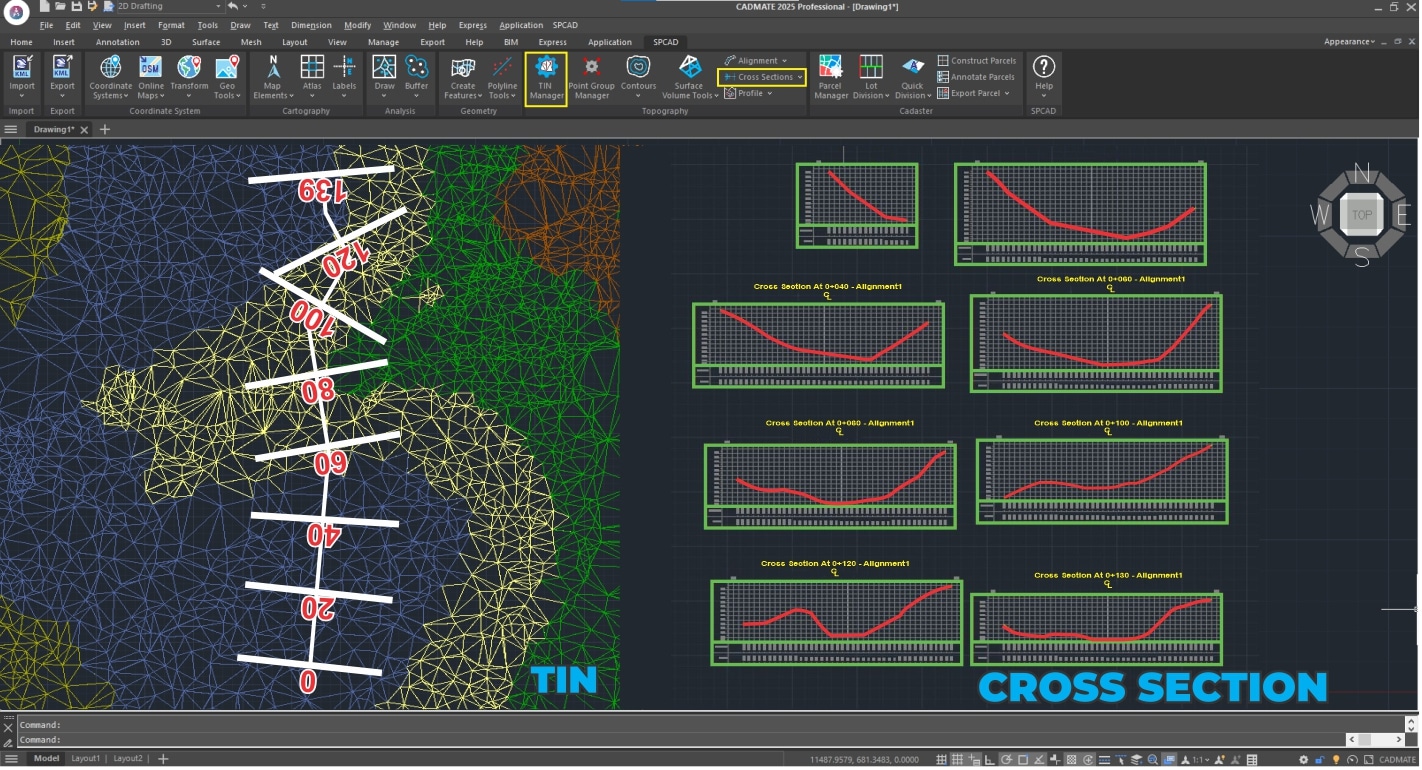Click the TOP face of view cube
The height and width of the screenshot is (770, 1422).
pyautogui.click(x=1361, y=215)
